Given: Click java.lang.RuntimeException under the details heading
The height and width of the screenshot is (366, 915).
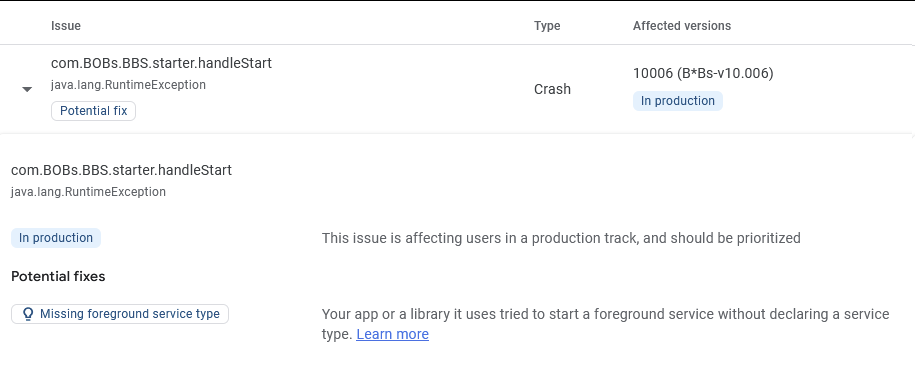Looking at the screenshot, I should [88, 192].
